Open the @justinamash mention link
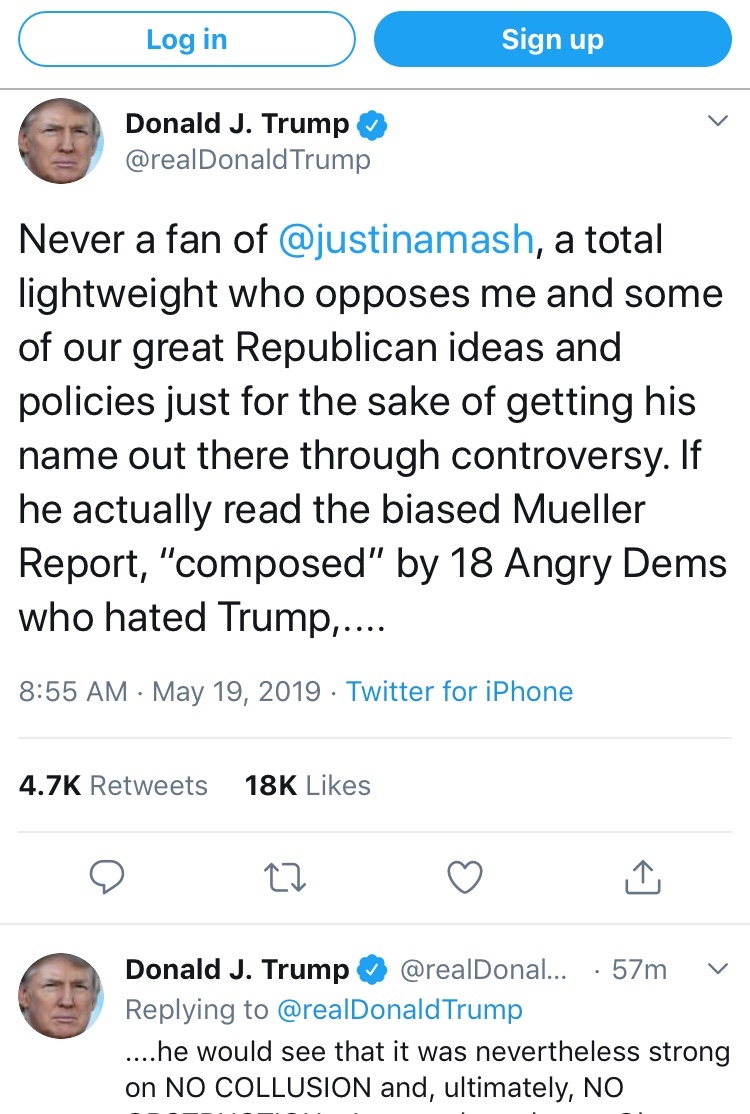The width and height of the screenshot is (750, 1114). (x=405, y=240)
